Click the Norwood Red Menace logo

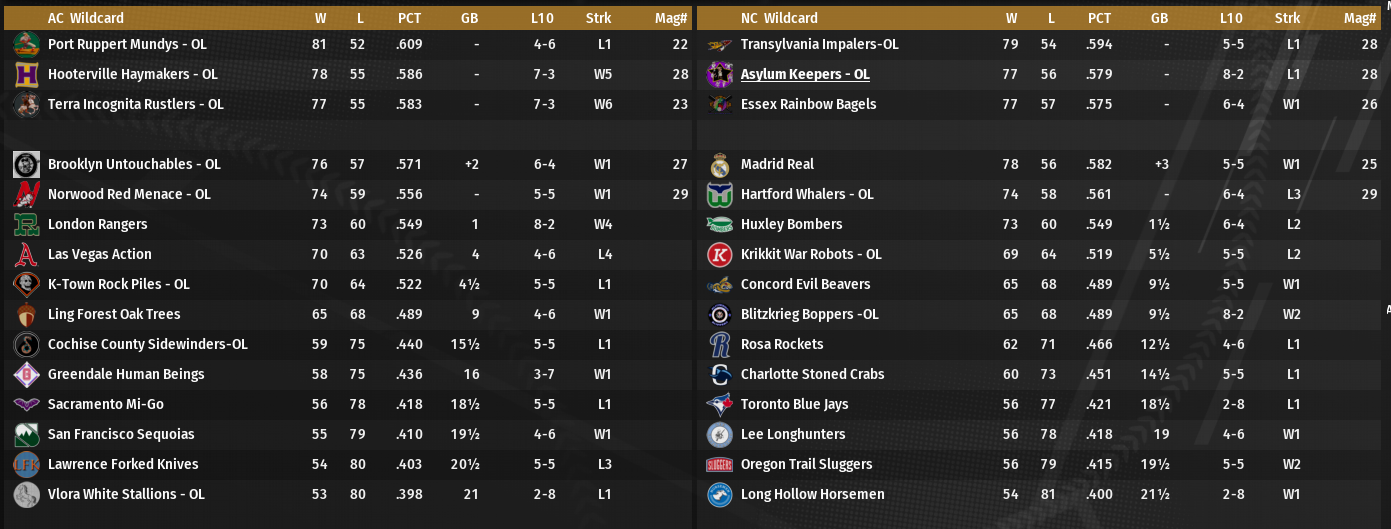tap(27, 194)
